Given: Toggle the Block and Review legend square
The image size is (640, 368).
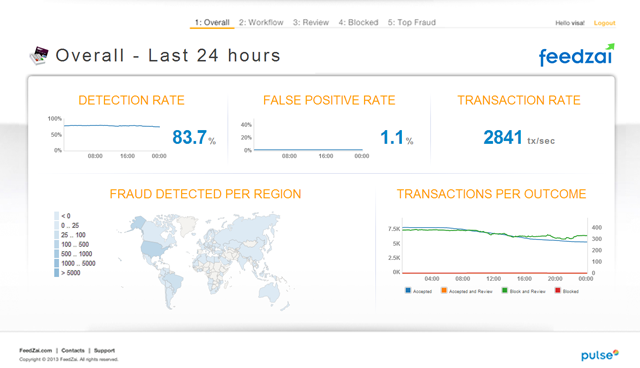Looking at the screenshot, I should pos(504,290).
